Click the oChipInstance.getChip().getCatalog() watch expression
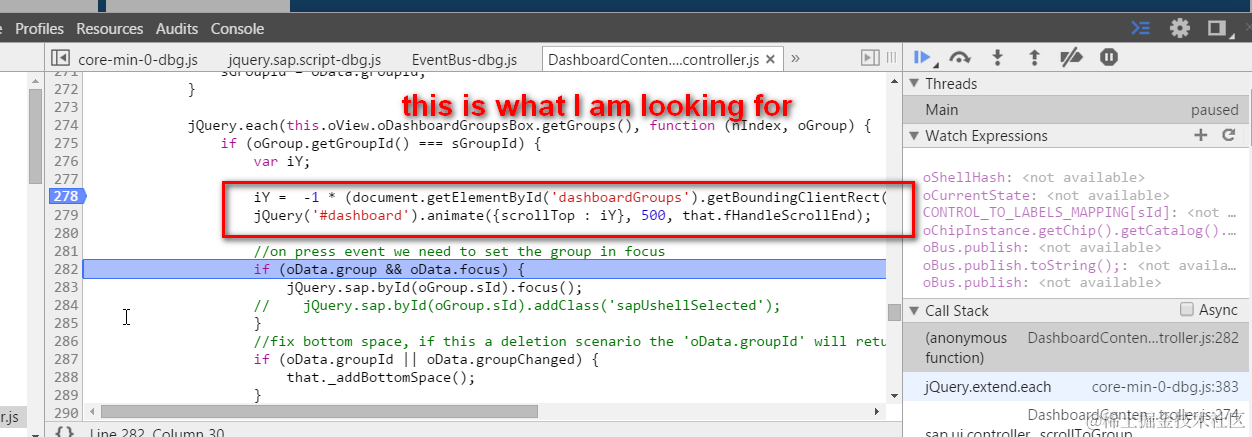This screenshot has height=437, width=1252. 1080,230
